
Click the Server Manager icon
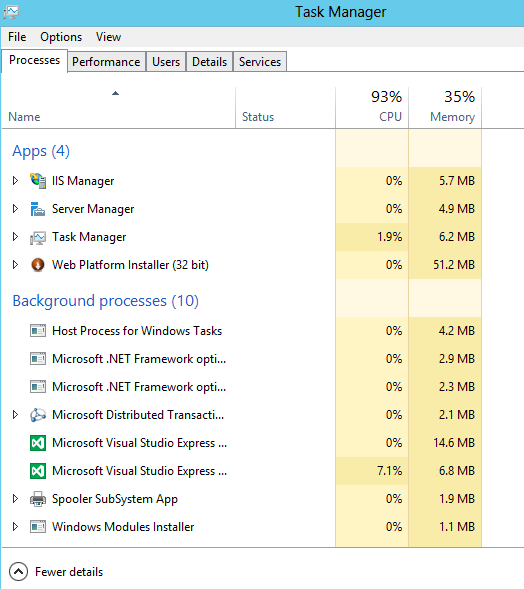(x=38, y=209)
